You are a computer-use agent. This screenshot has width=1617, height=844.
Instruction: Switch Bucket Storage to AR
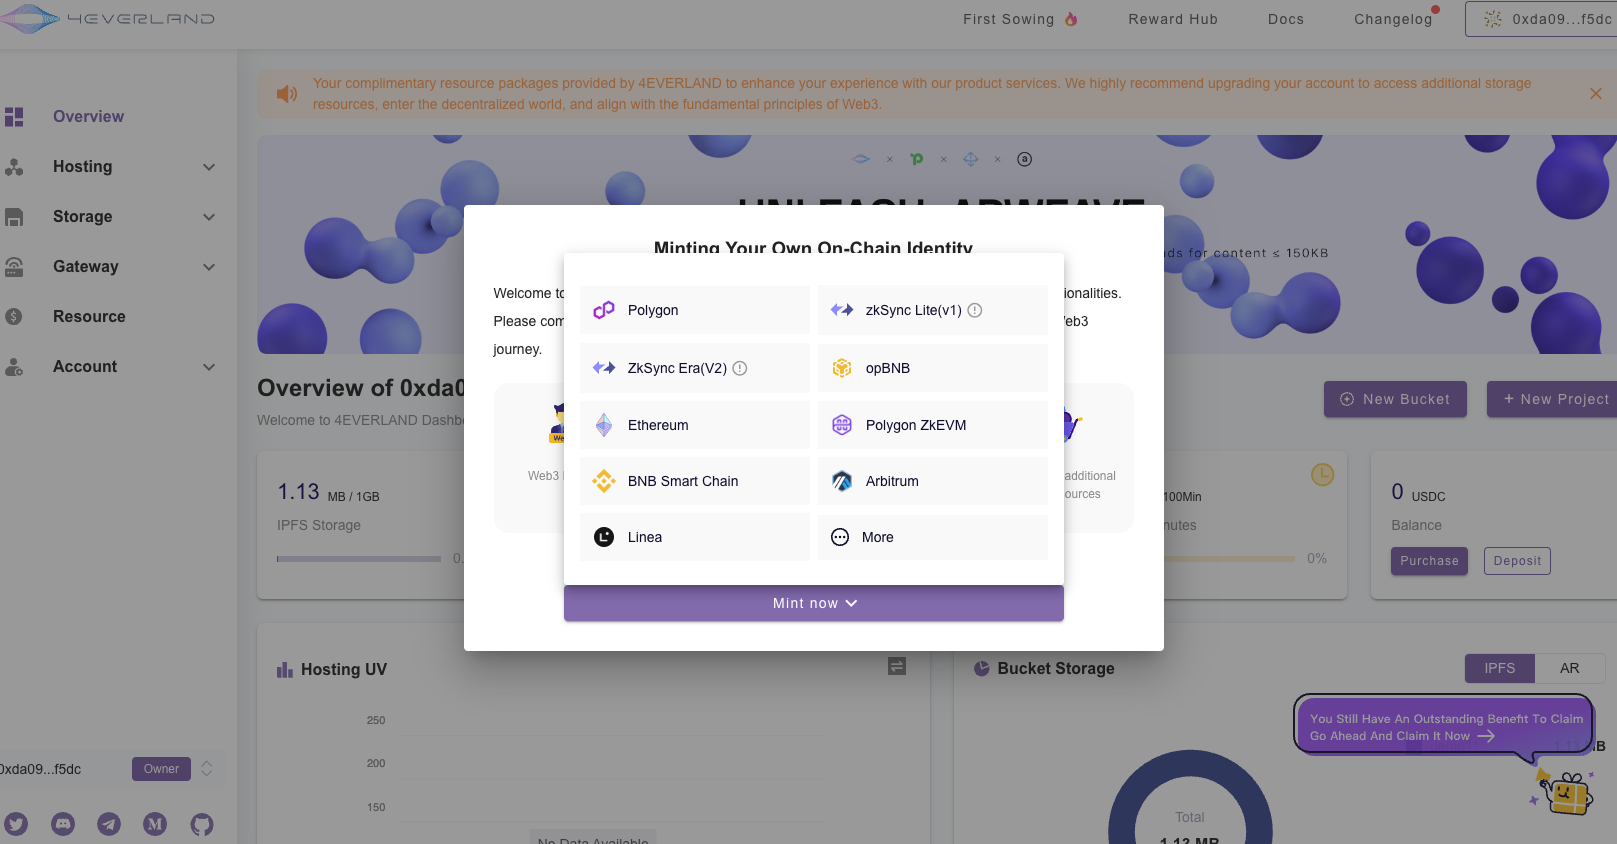[1570, 668]
